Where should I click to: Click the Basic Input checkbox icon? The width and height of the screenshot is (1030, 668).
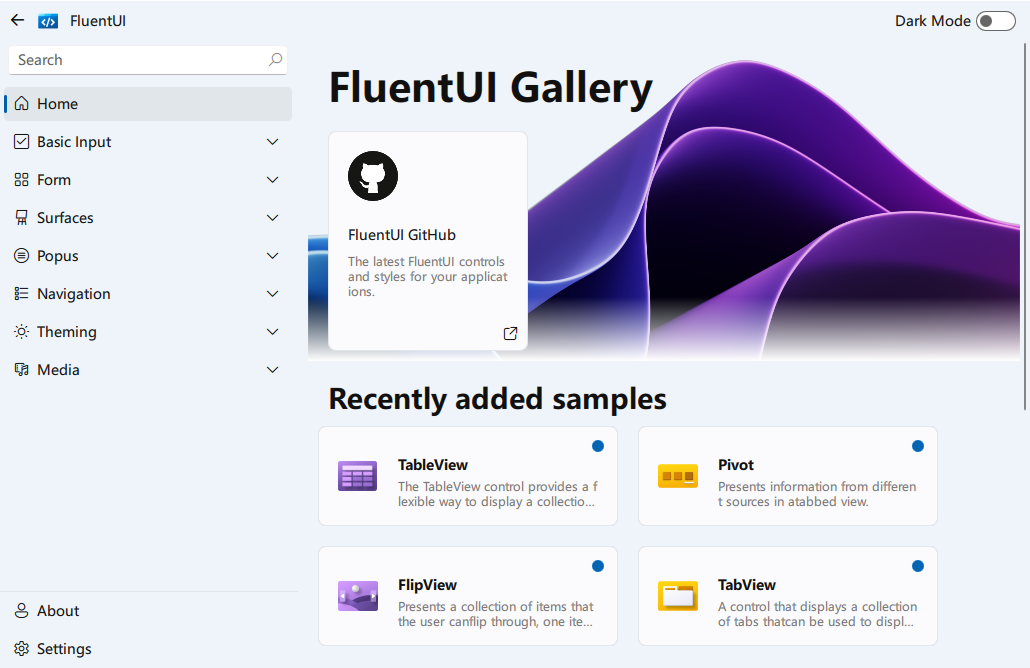point(22,142)
